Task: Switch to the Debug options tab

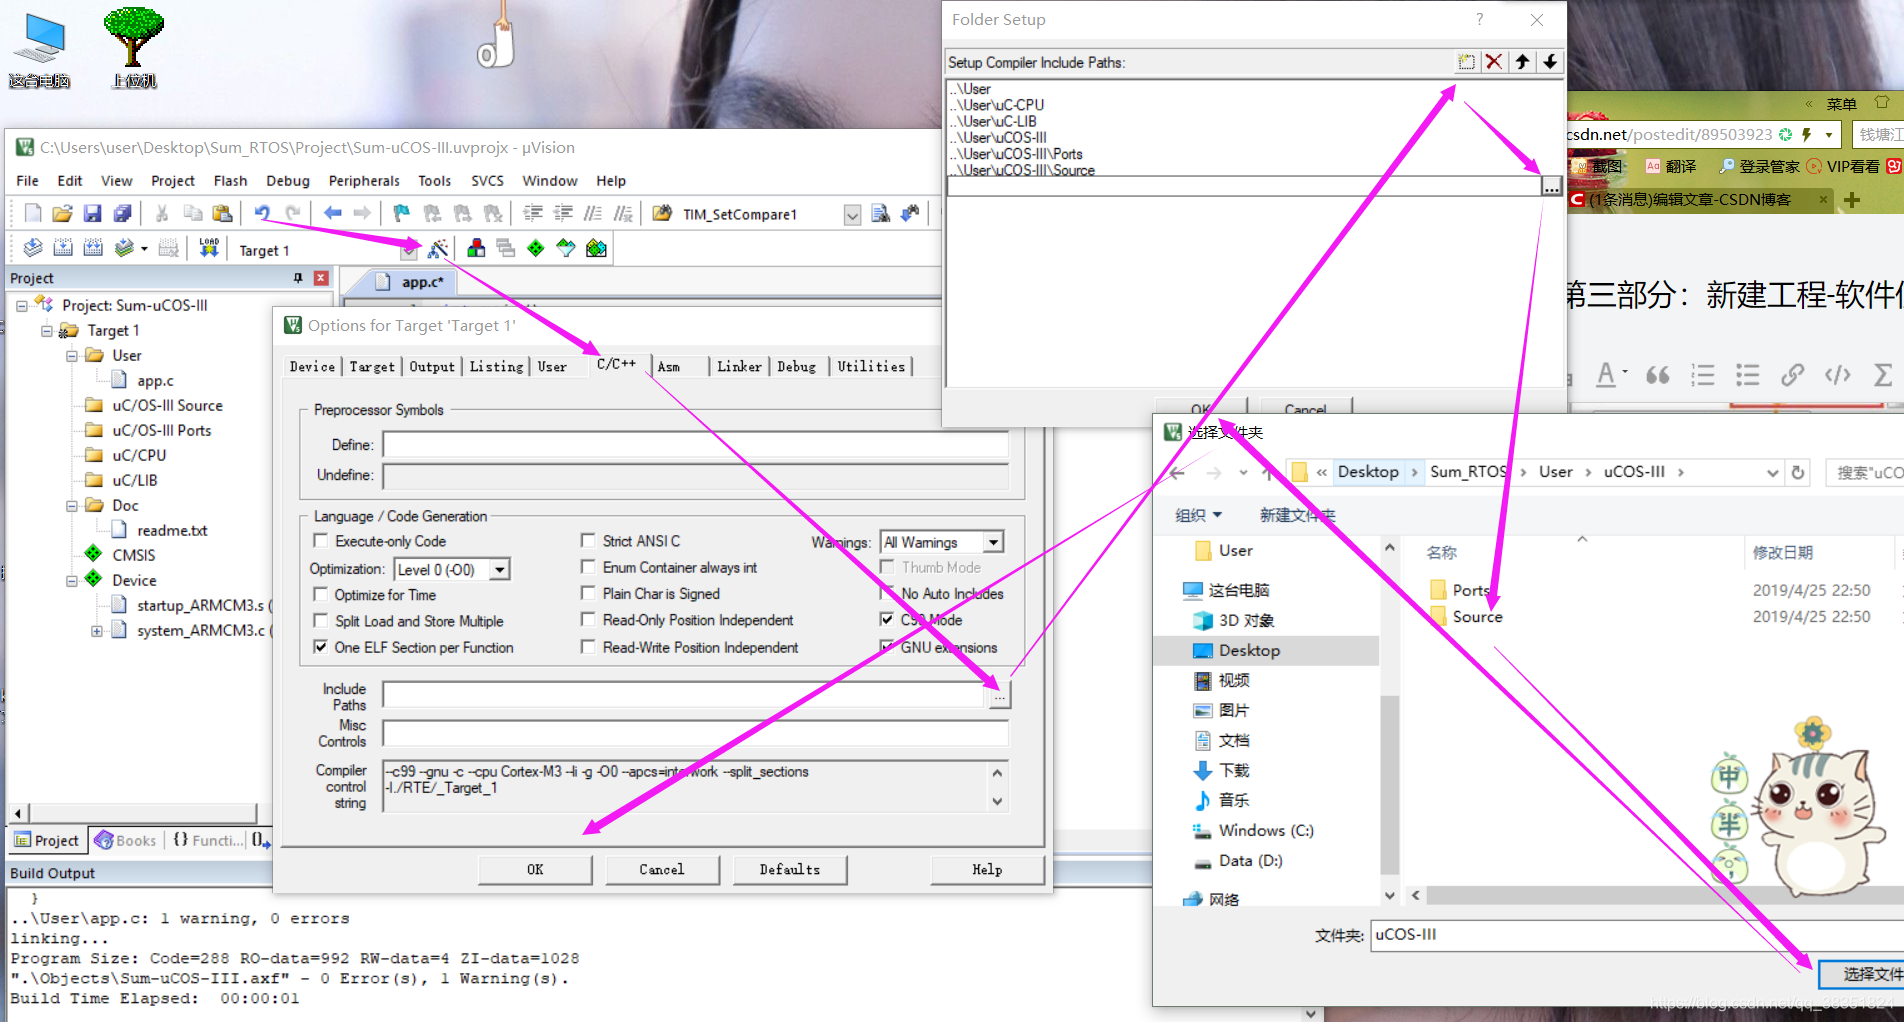Action: point(796,367)
